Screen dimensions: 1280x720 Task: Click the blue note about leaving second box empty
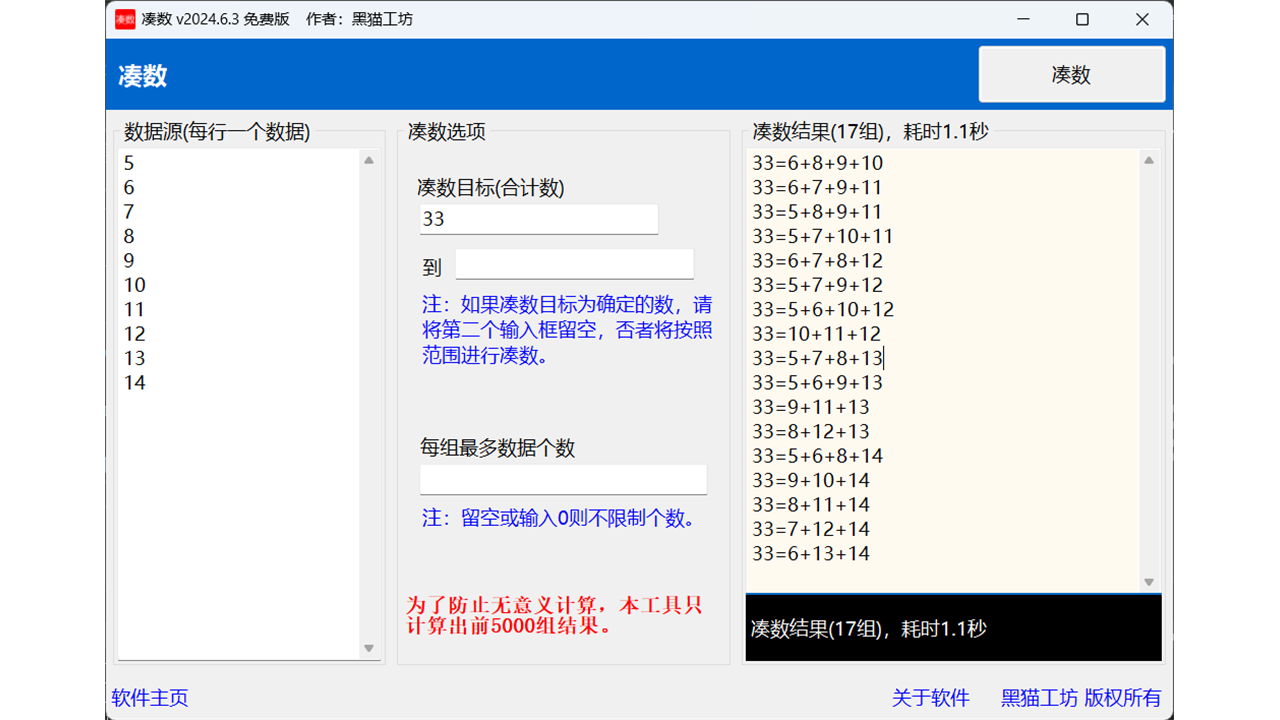click(x=567, y=330)
